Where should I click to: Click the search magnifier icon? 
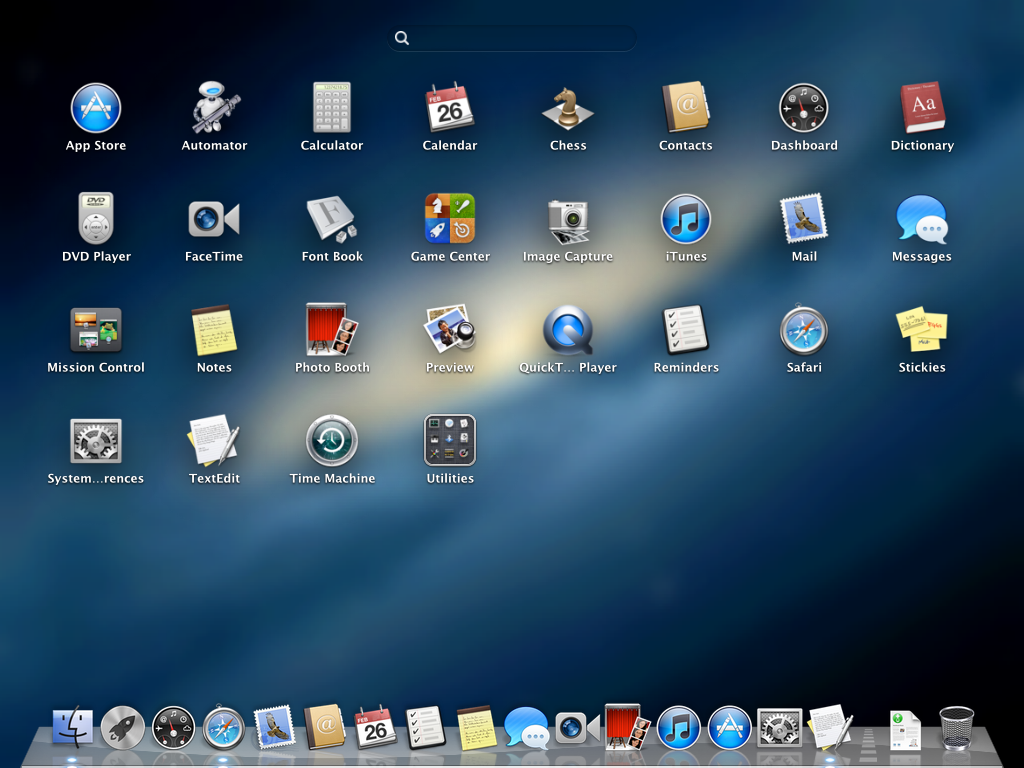pyautogui.click(x=402, y=39)
